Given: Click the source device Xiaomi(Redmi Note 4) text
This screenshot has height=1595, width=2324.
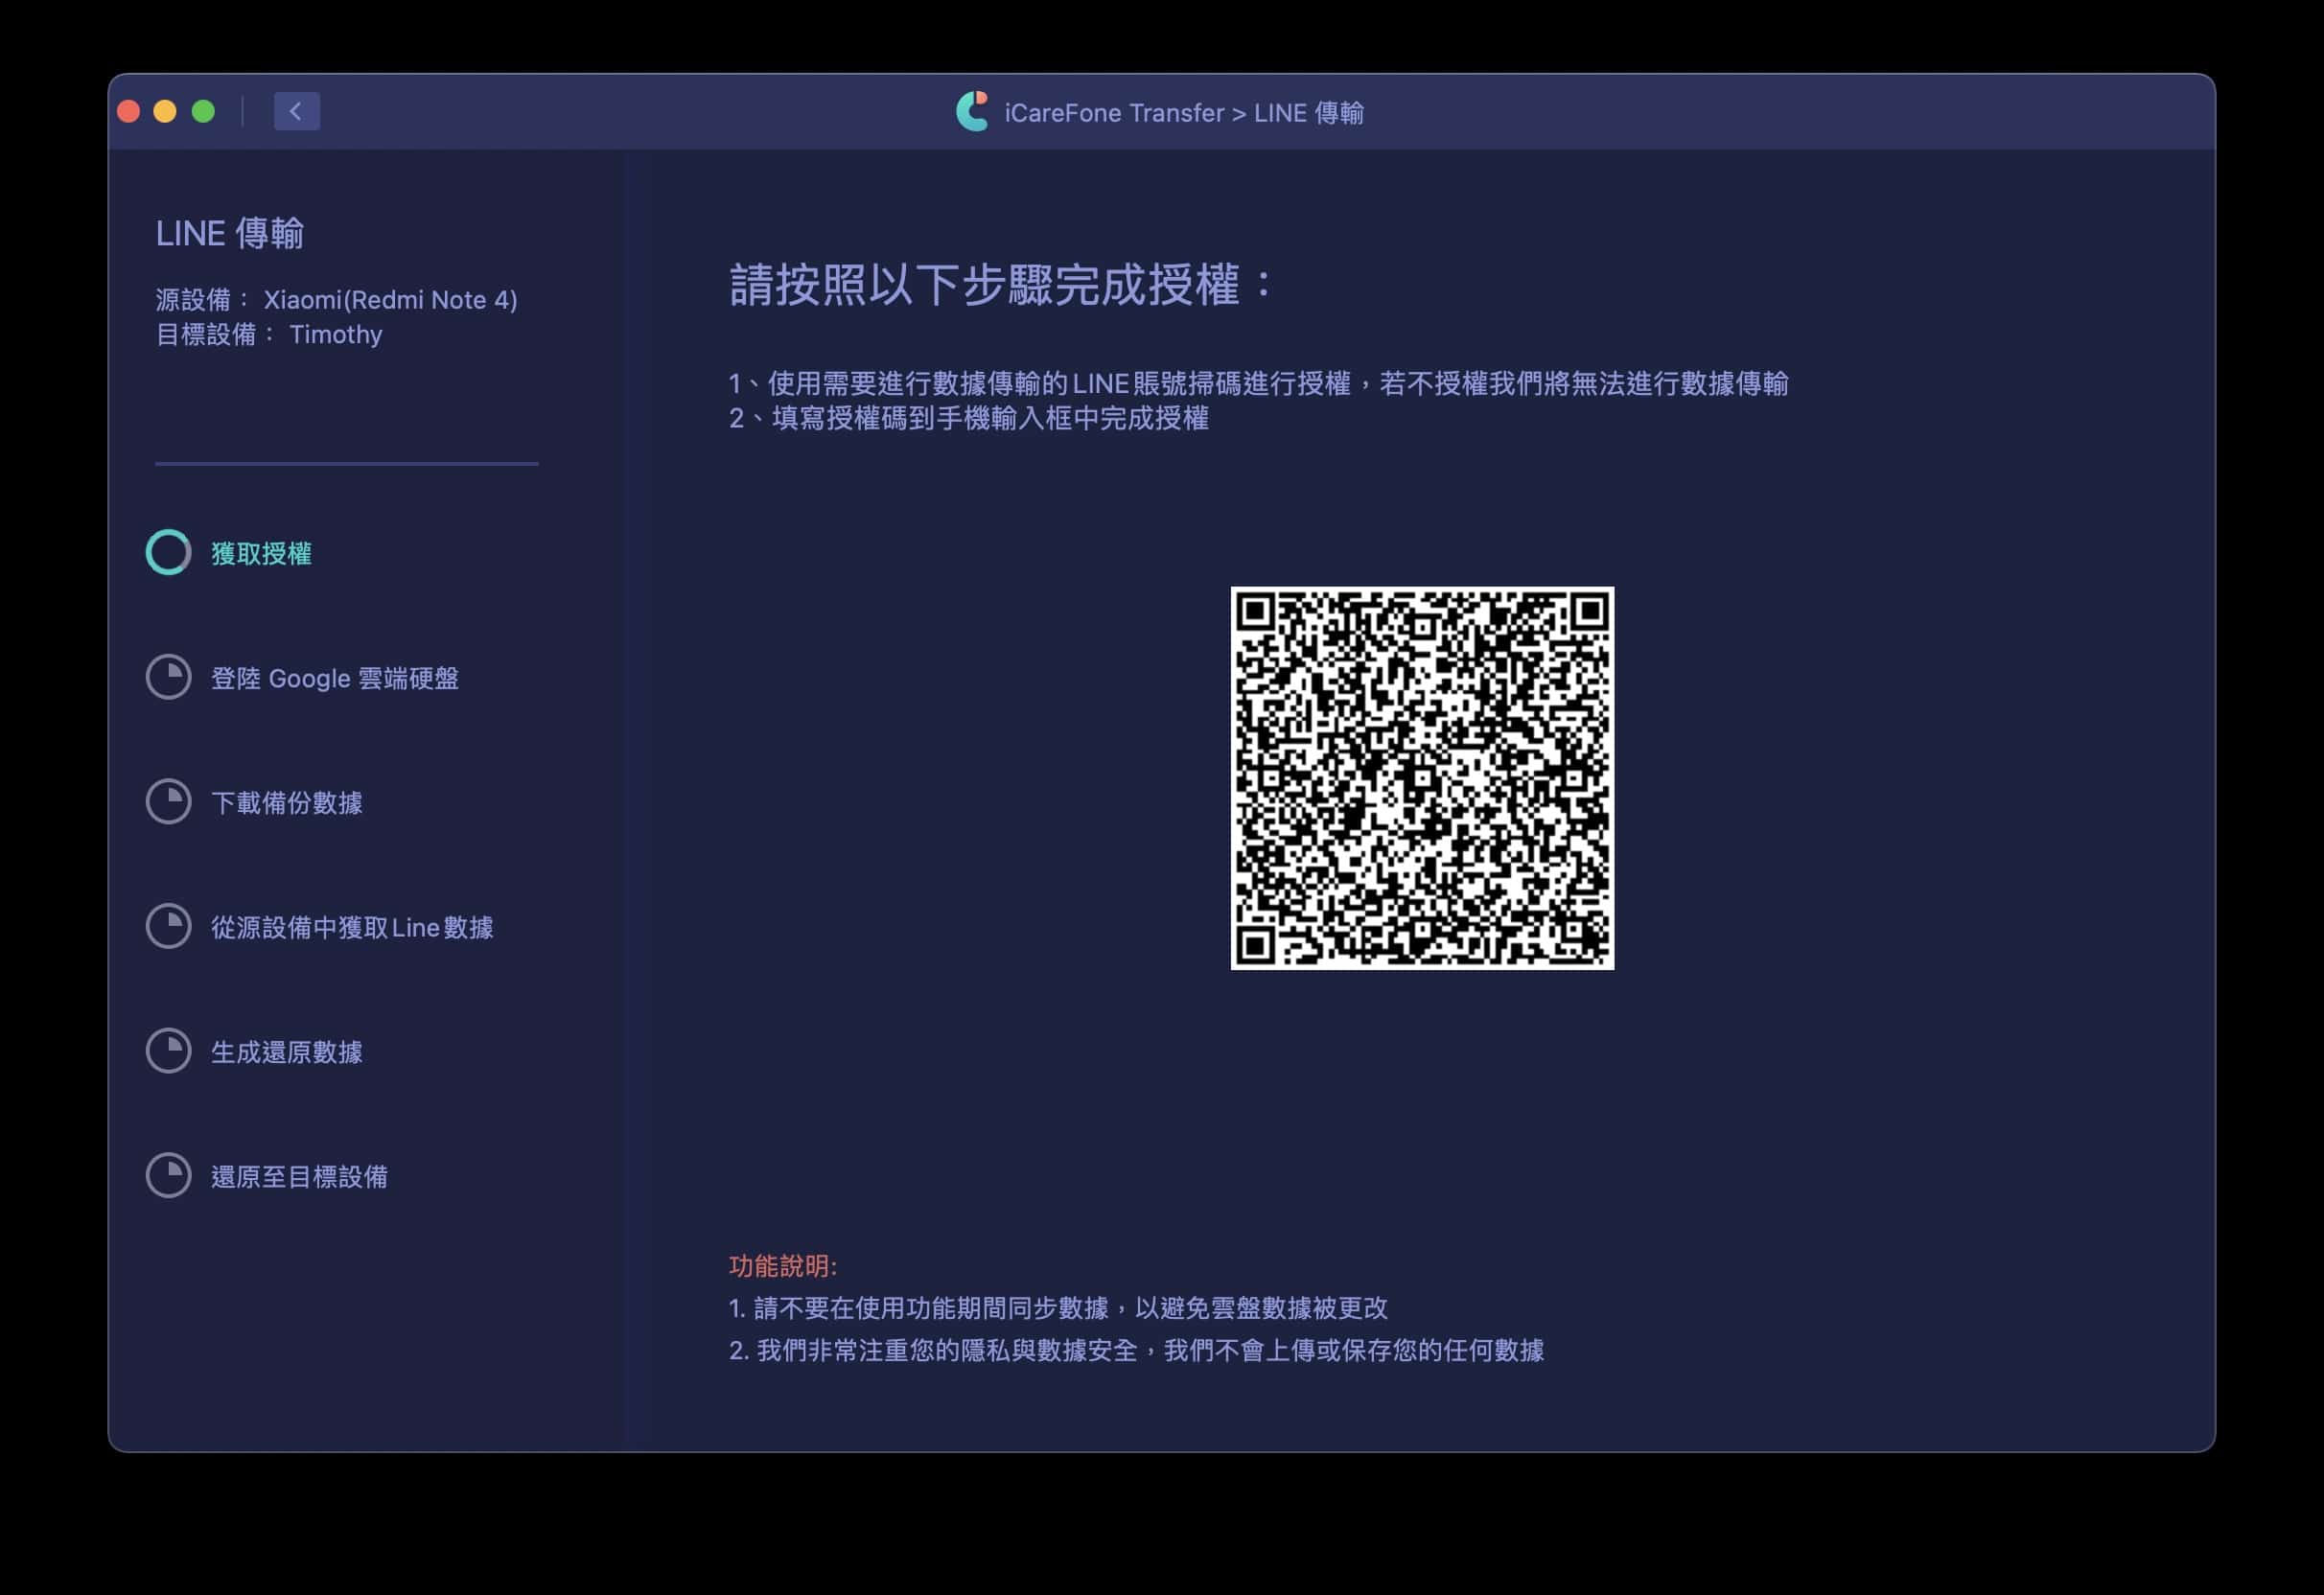Looking at the screenshot, I should [x=390, y=300].
